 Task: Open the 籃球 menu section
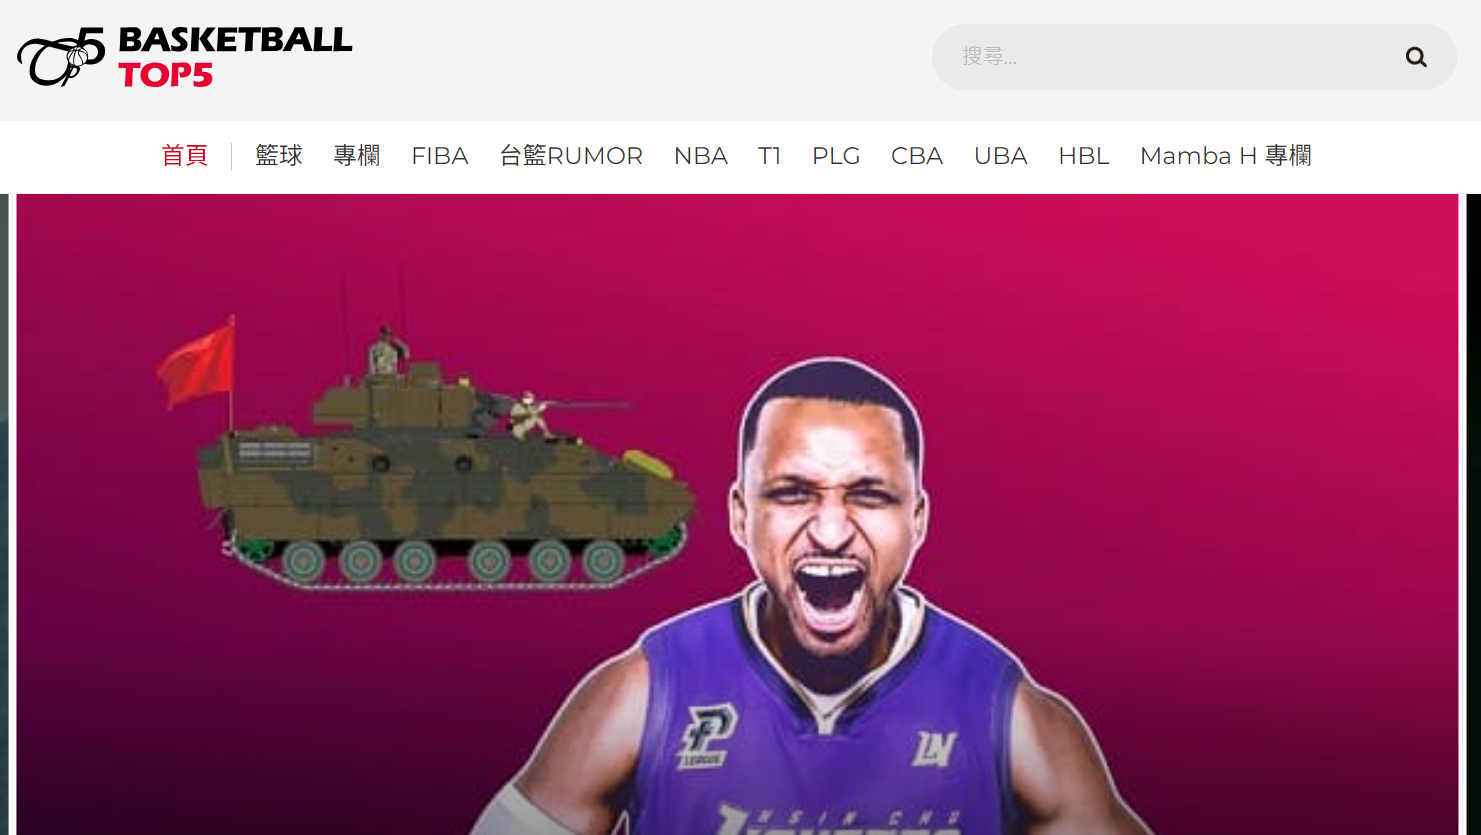[279, 156]
